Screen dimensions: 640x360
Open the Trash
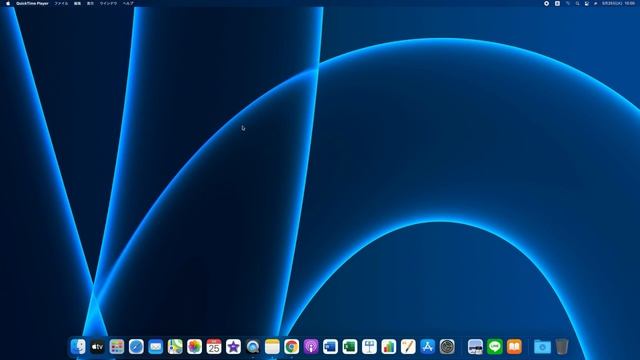coord(562,347)
